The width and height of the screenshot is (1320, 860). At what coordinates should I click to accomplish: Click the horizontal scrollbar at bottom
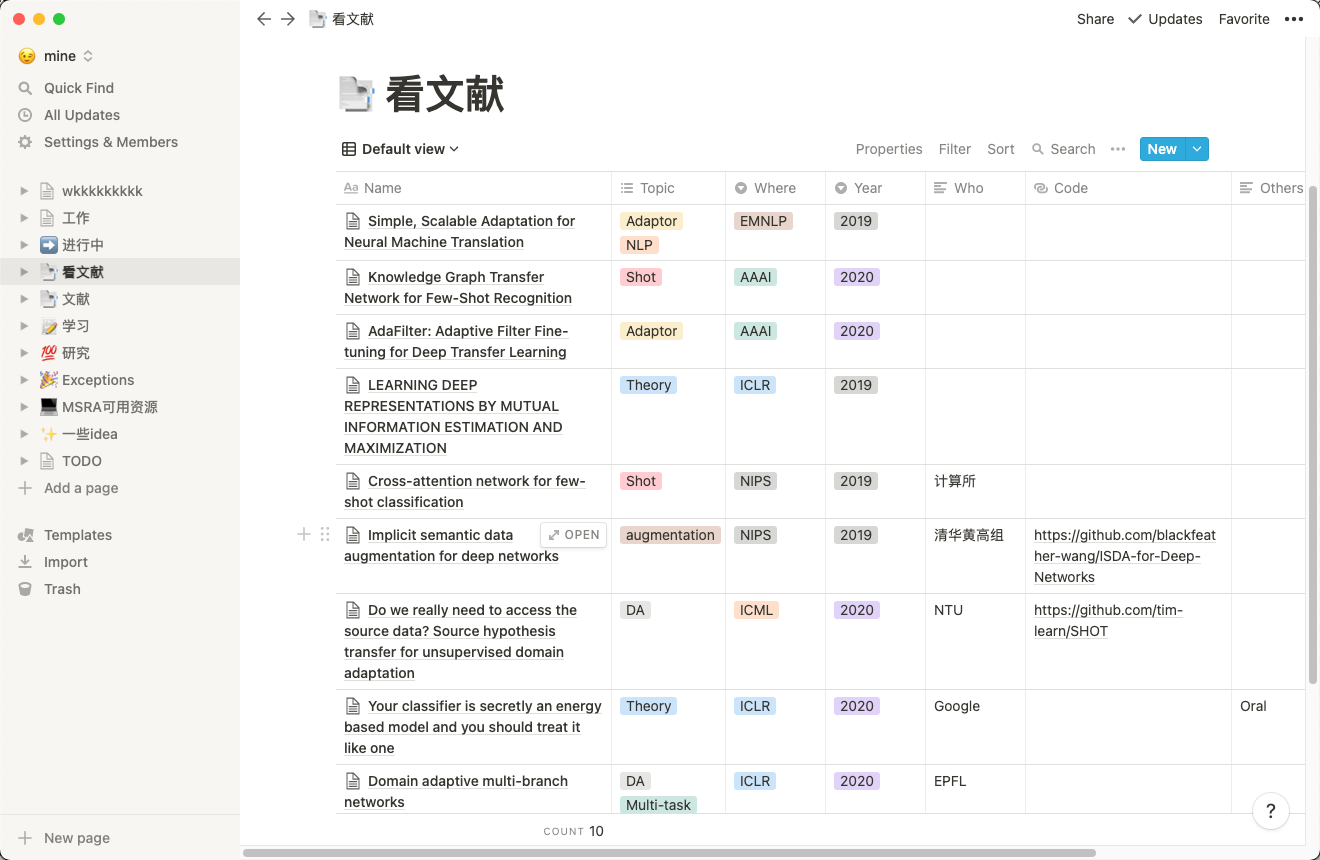pos(669,853)
